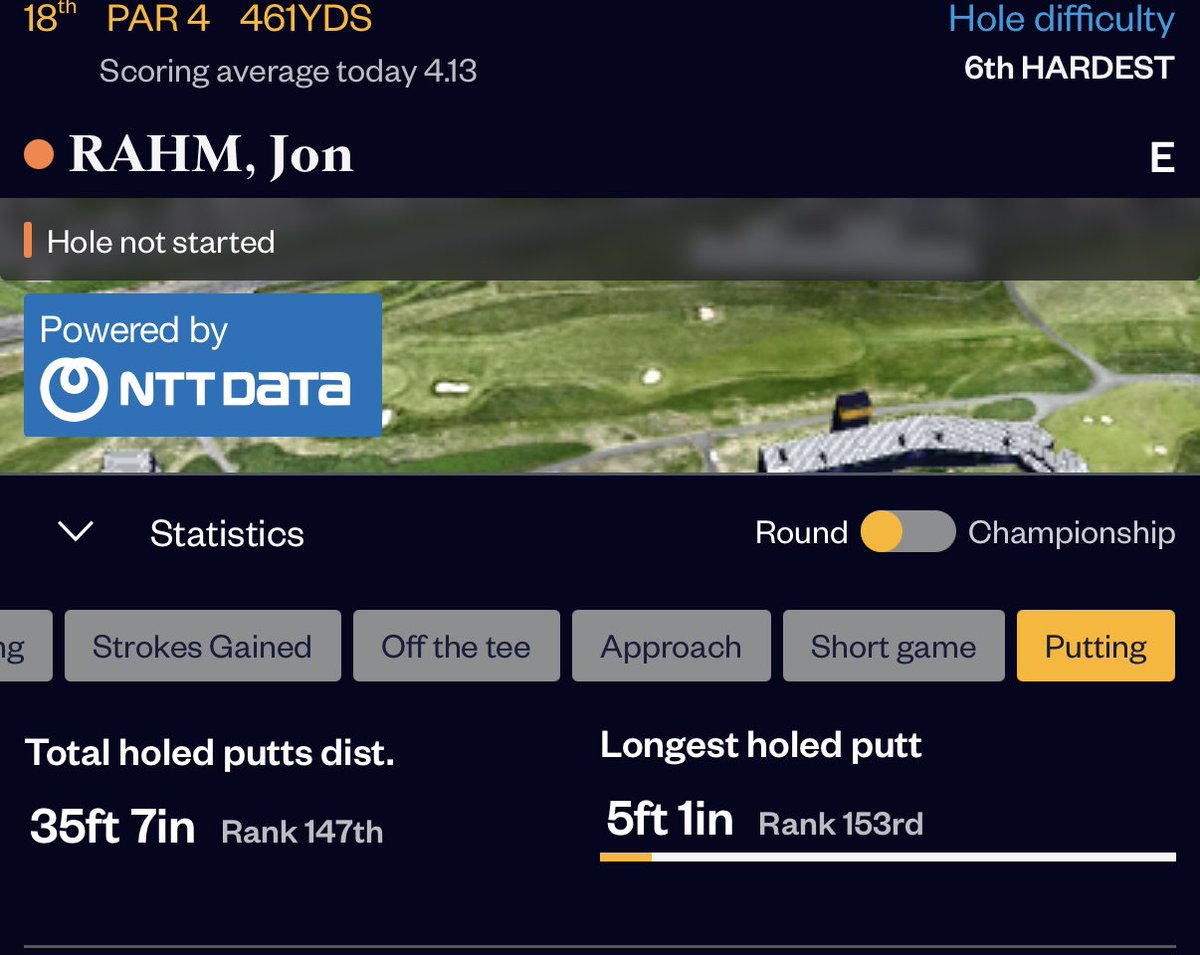1200x955 pixels.
Task: Click the PAR 4 text
Action: click(158, 18)
